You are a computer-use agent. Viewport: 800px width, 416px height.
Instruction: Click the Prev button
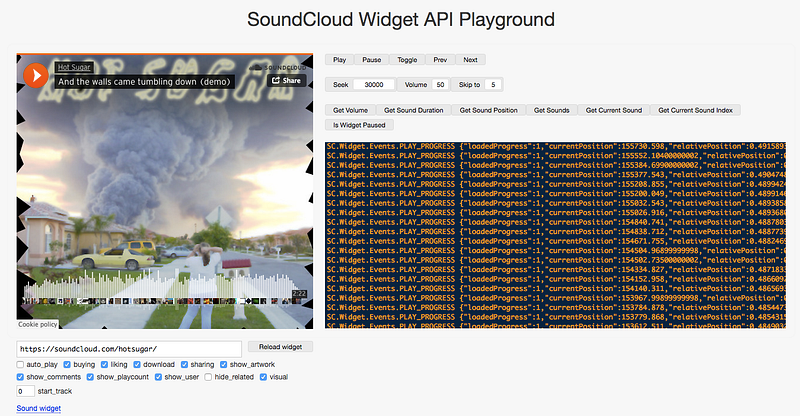(440, 60)
